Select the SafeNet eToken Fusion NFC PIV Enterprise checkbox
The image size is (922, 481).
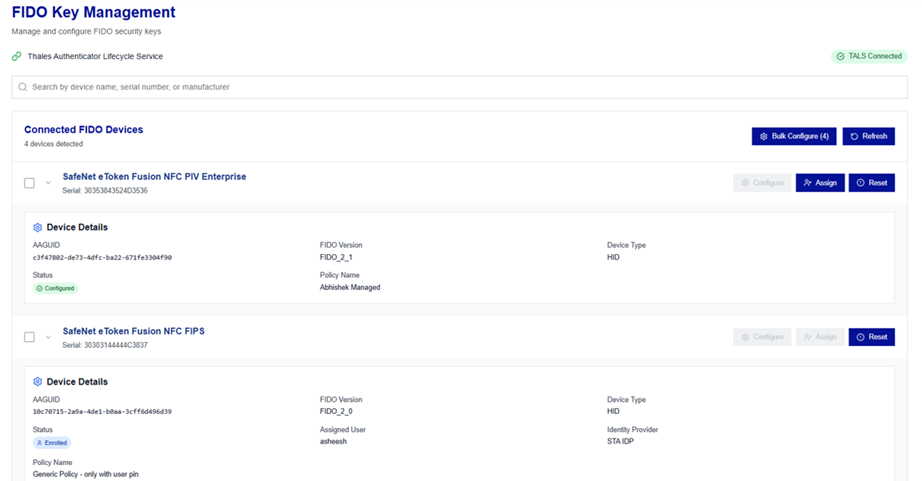coord(29,183)
